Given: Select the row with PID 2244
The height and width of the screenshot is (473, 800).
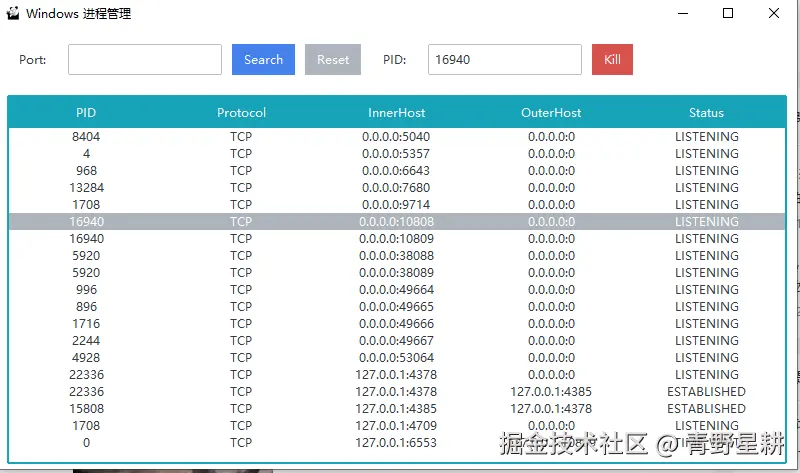Looking at the screenshot, I should [397, 341].
